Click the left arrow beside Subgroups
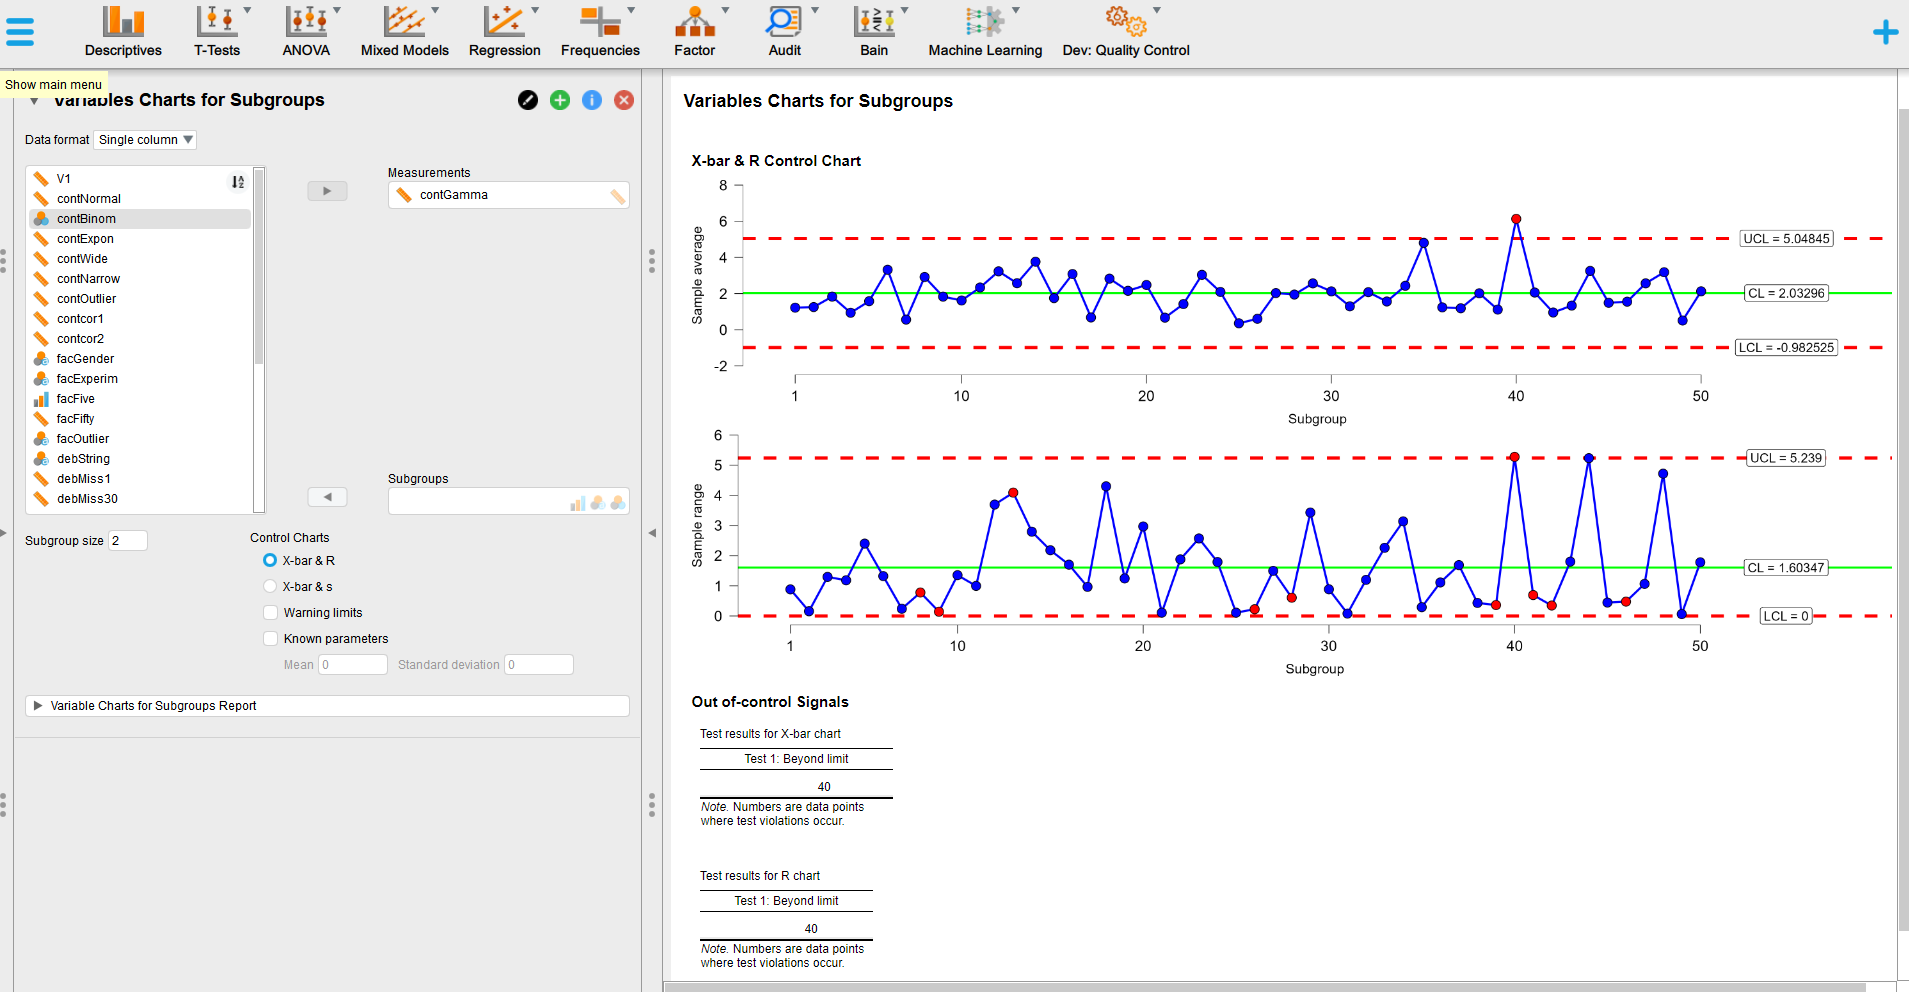The image size is (1909, 992). 327,496
